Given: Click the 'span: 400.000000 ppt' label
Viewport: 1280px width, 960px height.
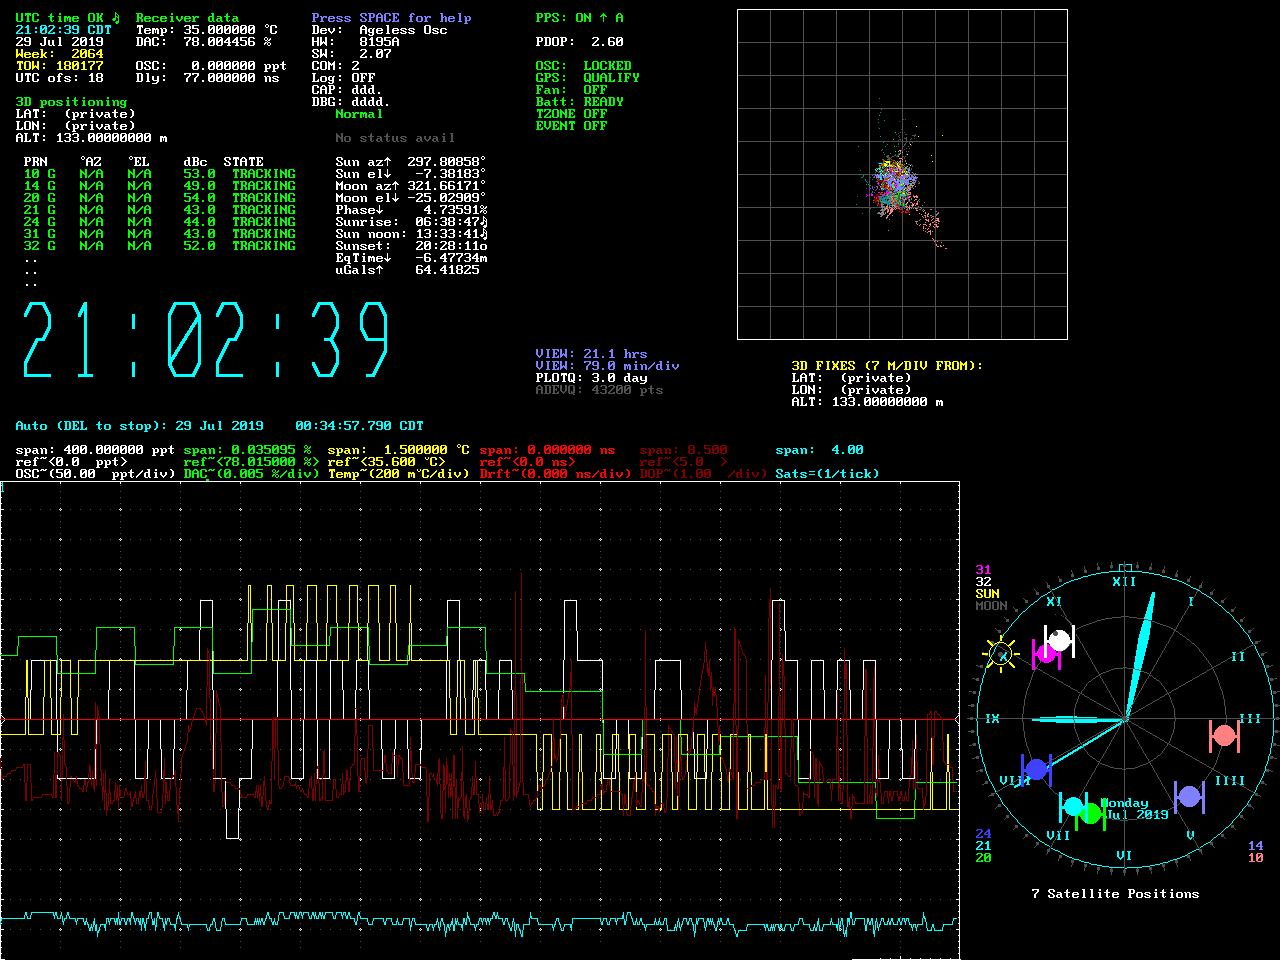Looking at the screenshot, I should pos(95,450).
